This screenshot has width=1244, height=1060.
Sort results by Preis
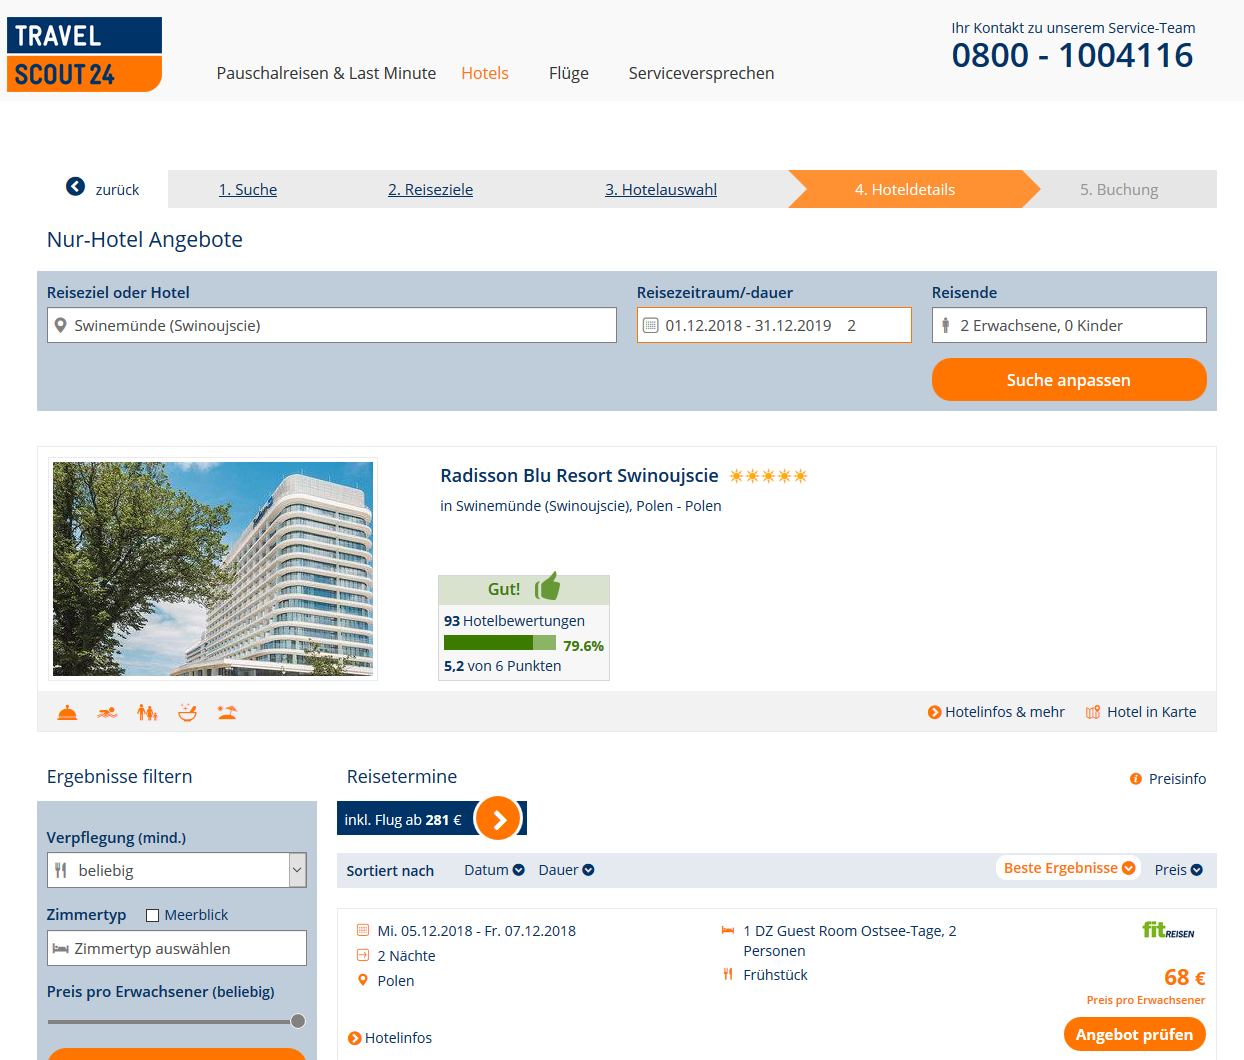1178,870
